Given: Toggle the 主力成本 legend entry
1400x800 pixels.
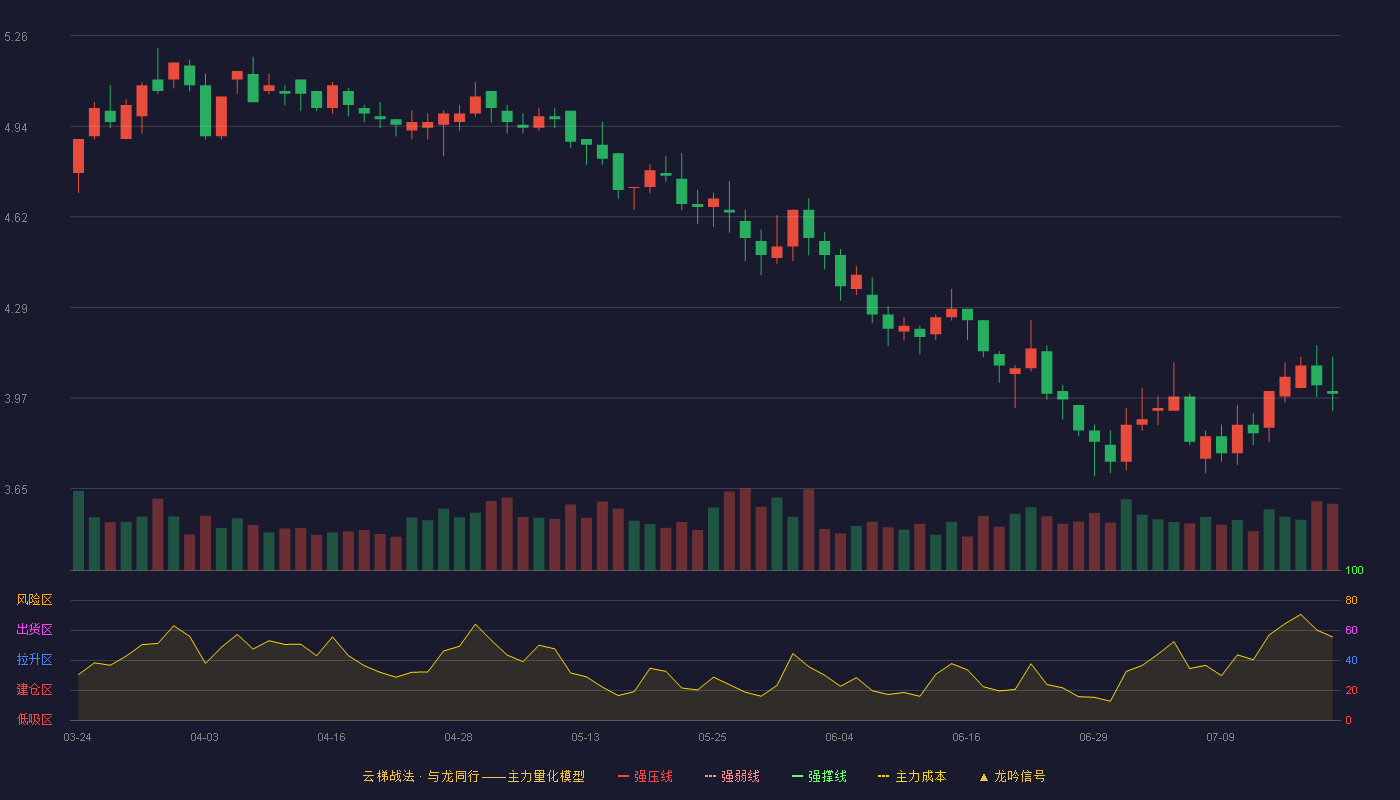Looking at the screenshot, I should pos(912,776).
